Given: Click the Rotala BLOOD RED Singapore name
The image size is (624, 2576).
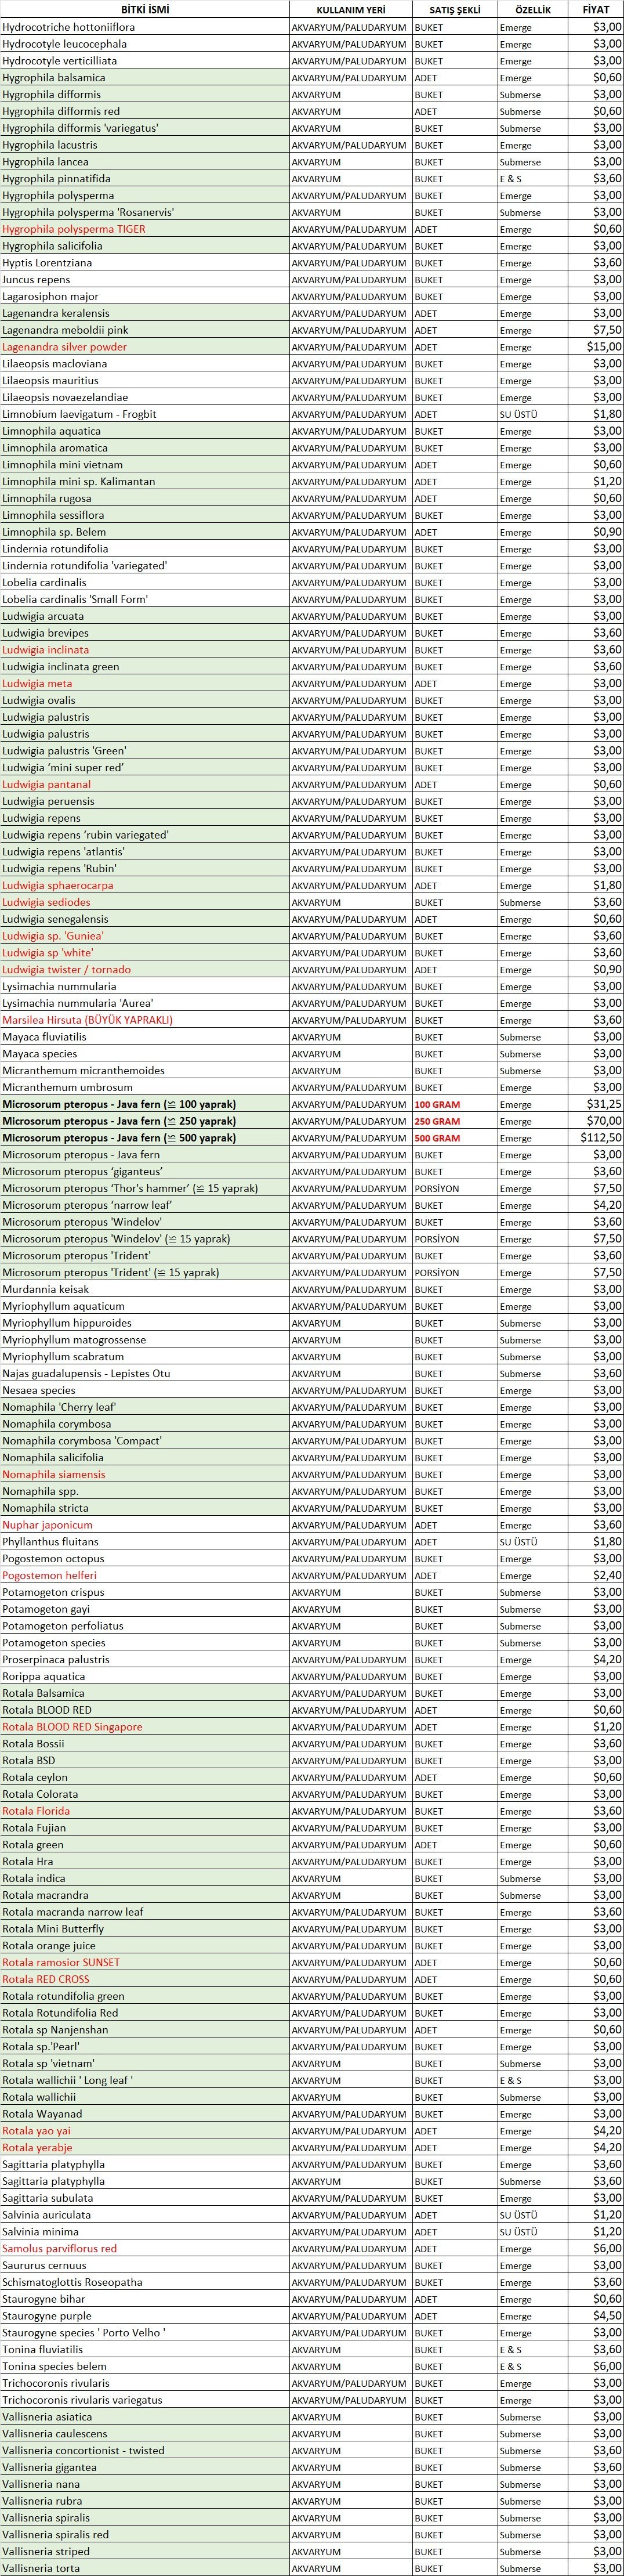Looking at the screenshot, I should click(x=72, y=1727).
